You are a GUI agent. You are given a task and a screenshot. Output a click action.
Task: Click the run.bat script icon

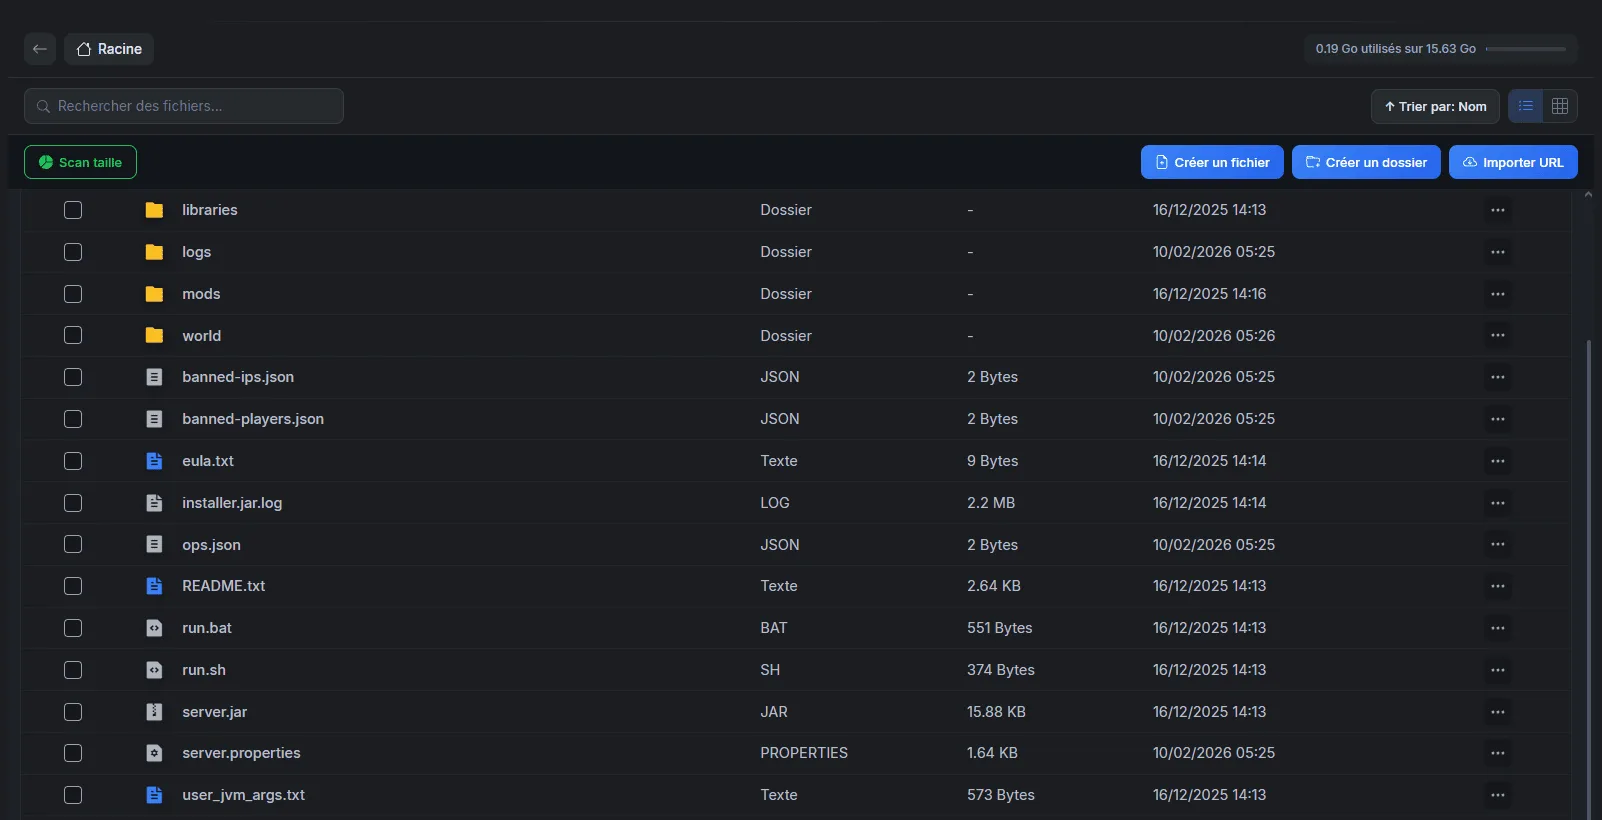[154, 628]
